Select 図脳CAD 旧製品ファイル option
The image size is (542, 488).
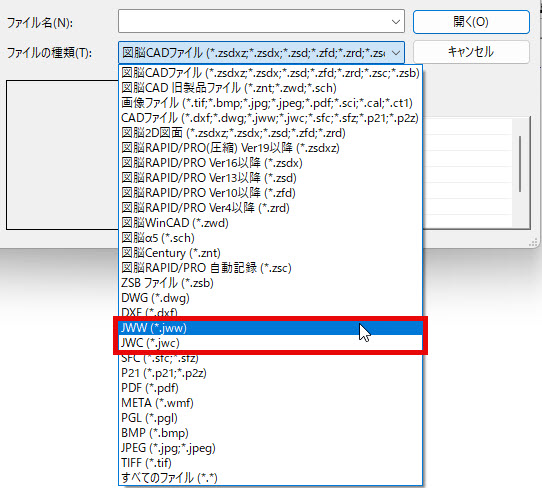point(270,88)
